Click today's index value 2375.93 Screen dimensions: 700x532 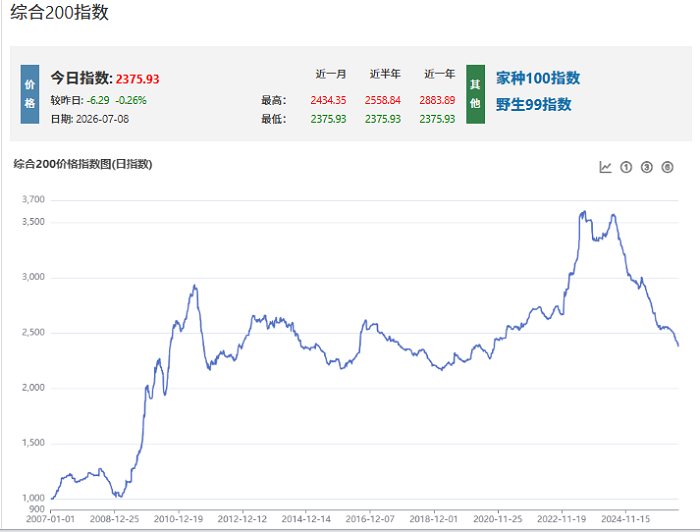[138, 79]
